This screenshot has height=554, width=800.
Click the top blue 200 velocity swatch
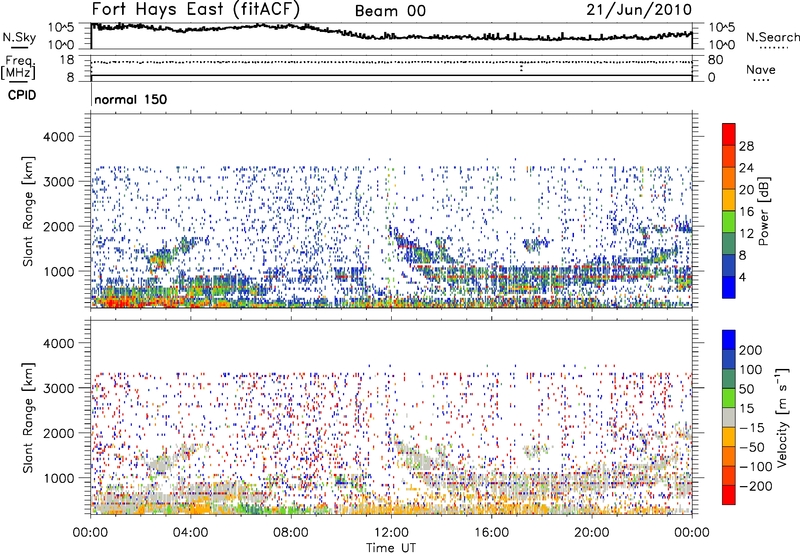click(x=729, y=340)
